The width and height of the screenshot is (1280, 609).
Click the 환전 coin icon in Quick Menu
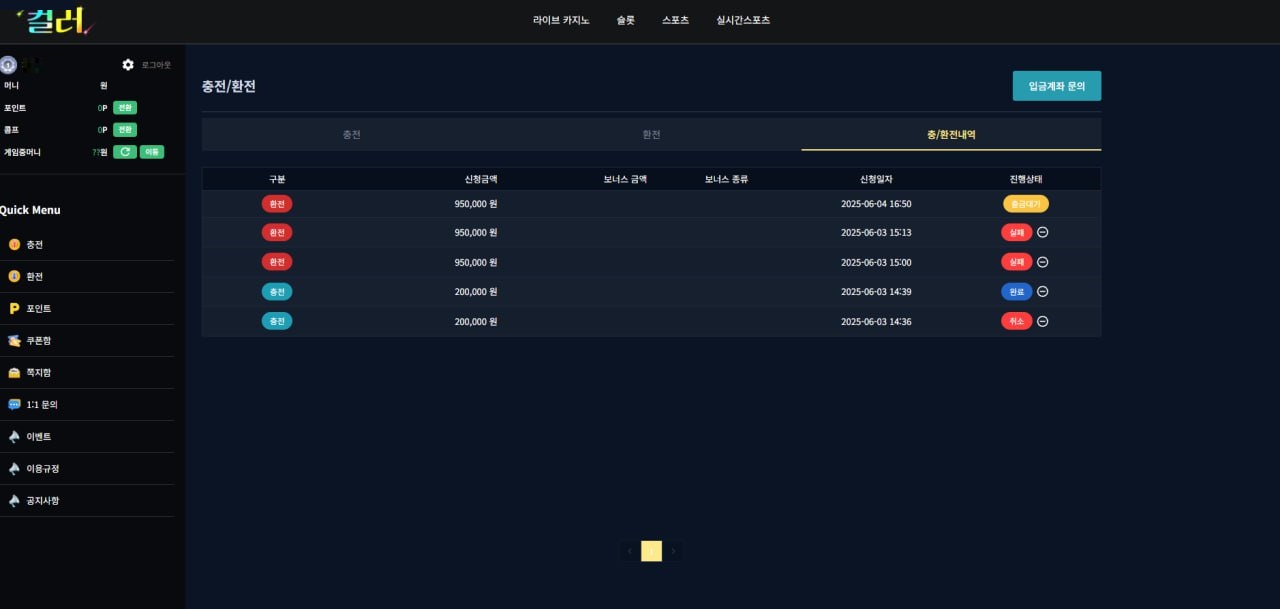14,276
